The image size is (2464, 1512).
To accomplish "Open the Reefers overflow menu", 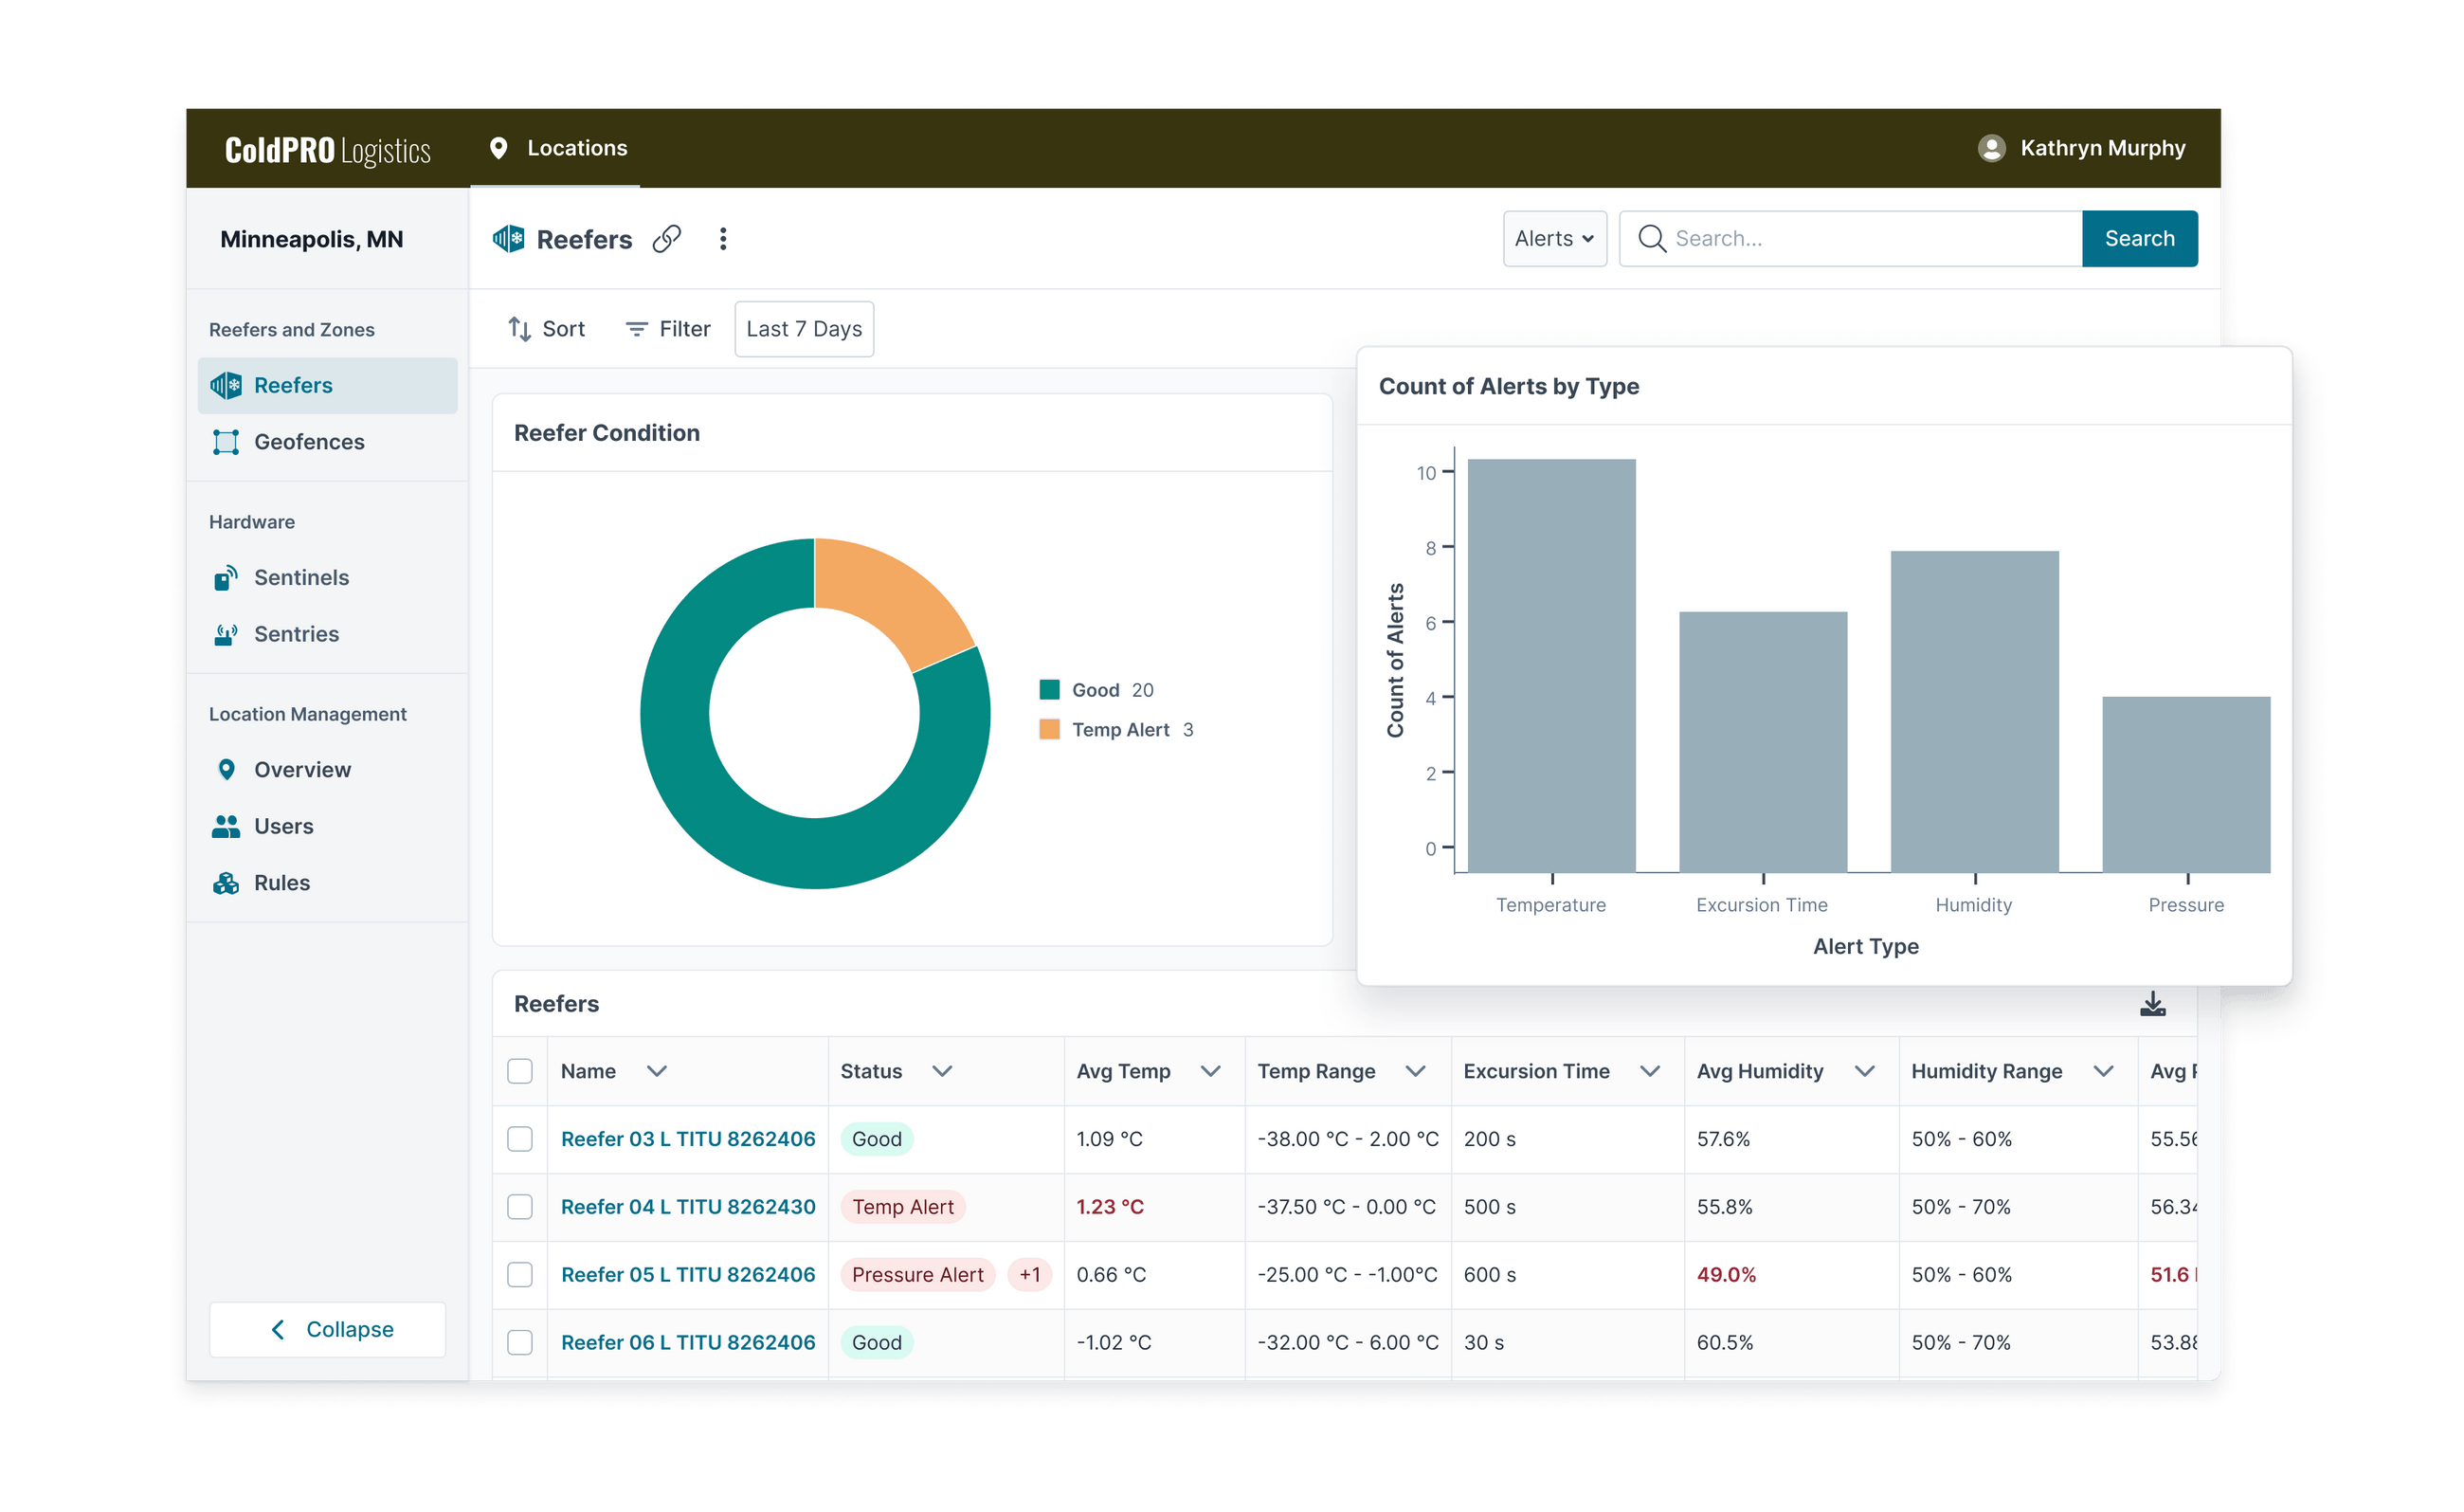I will click(723, 239).
